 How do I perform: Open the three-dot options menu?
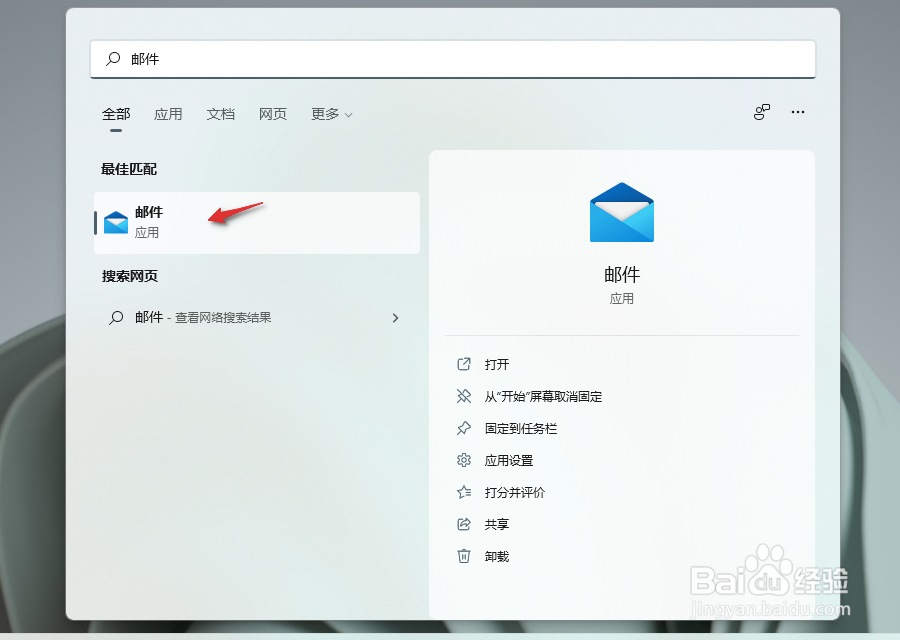coord(798,112)
